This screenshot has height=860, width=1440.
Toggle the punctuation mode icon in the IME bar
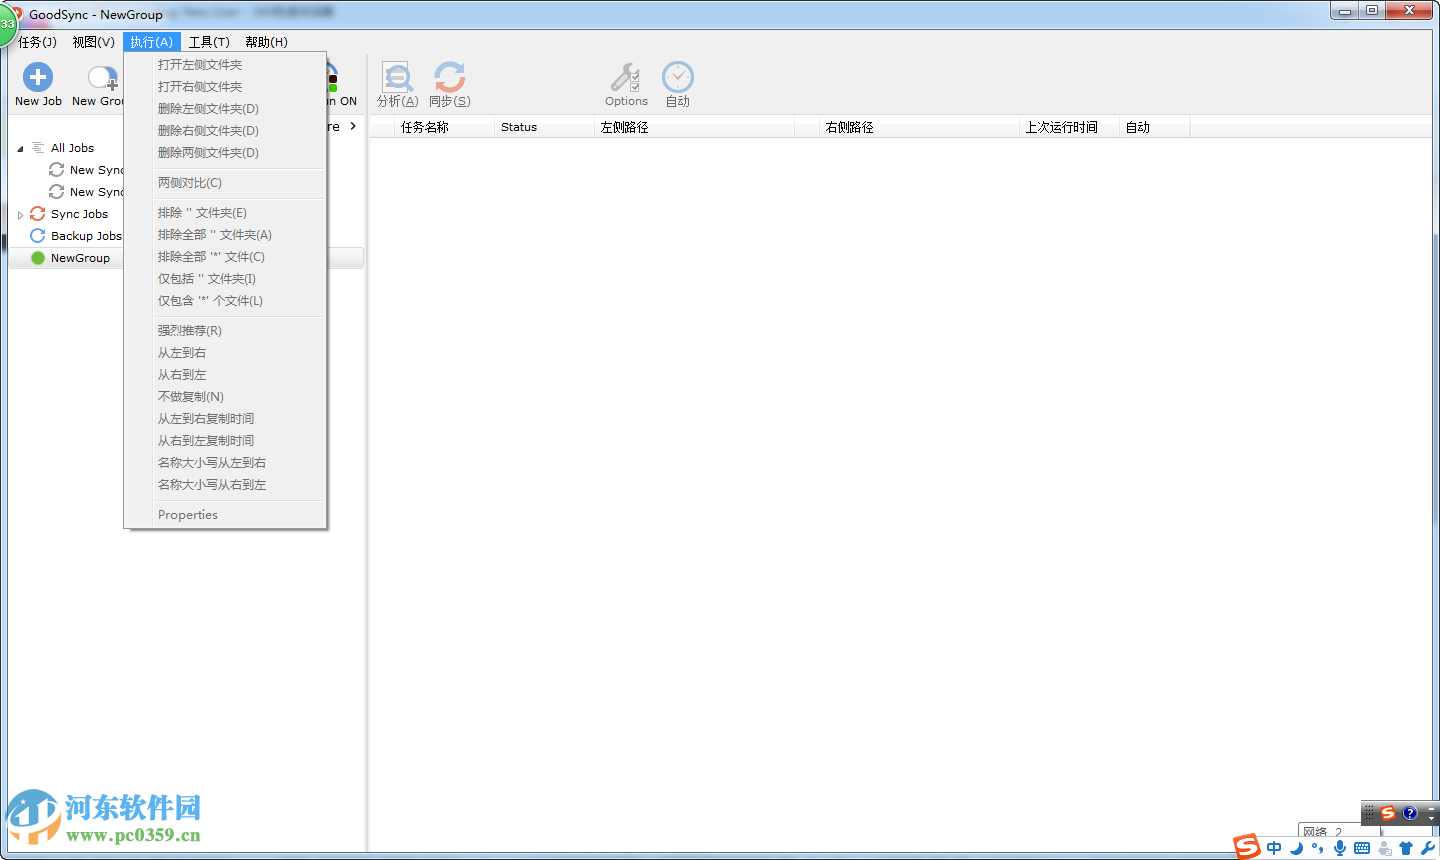1318,848
